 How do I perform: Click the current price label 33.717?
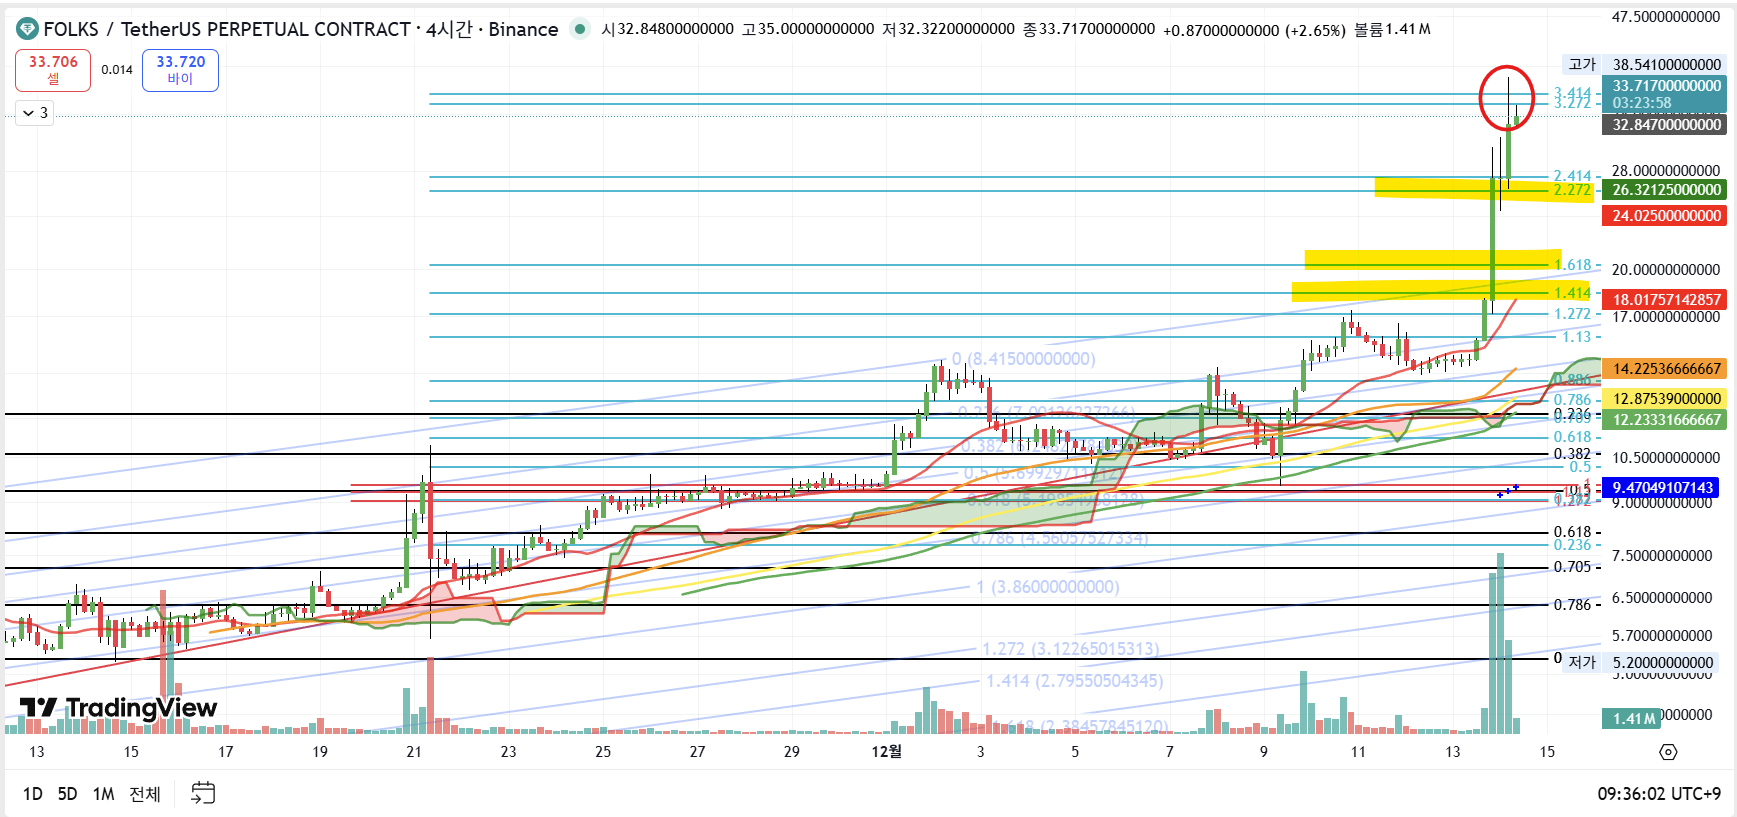(x=1665, y=86)
